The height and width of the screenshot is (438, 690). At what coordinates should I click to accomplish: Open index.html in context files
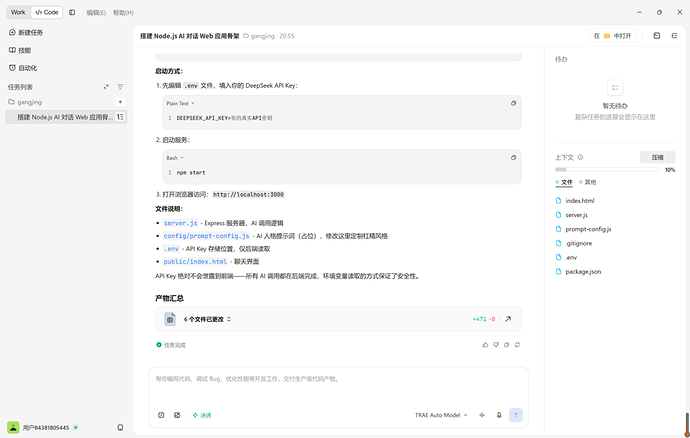coord(575,201)
